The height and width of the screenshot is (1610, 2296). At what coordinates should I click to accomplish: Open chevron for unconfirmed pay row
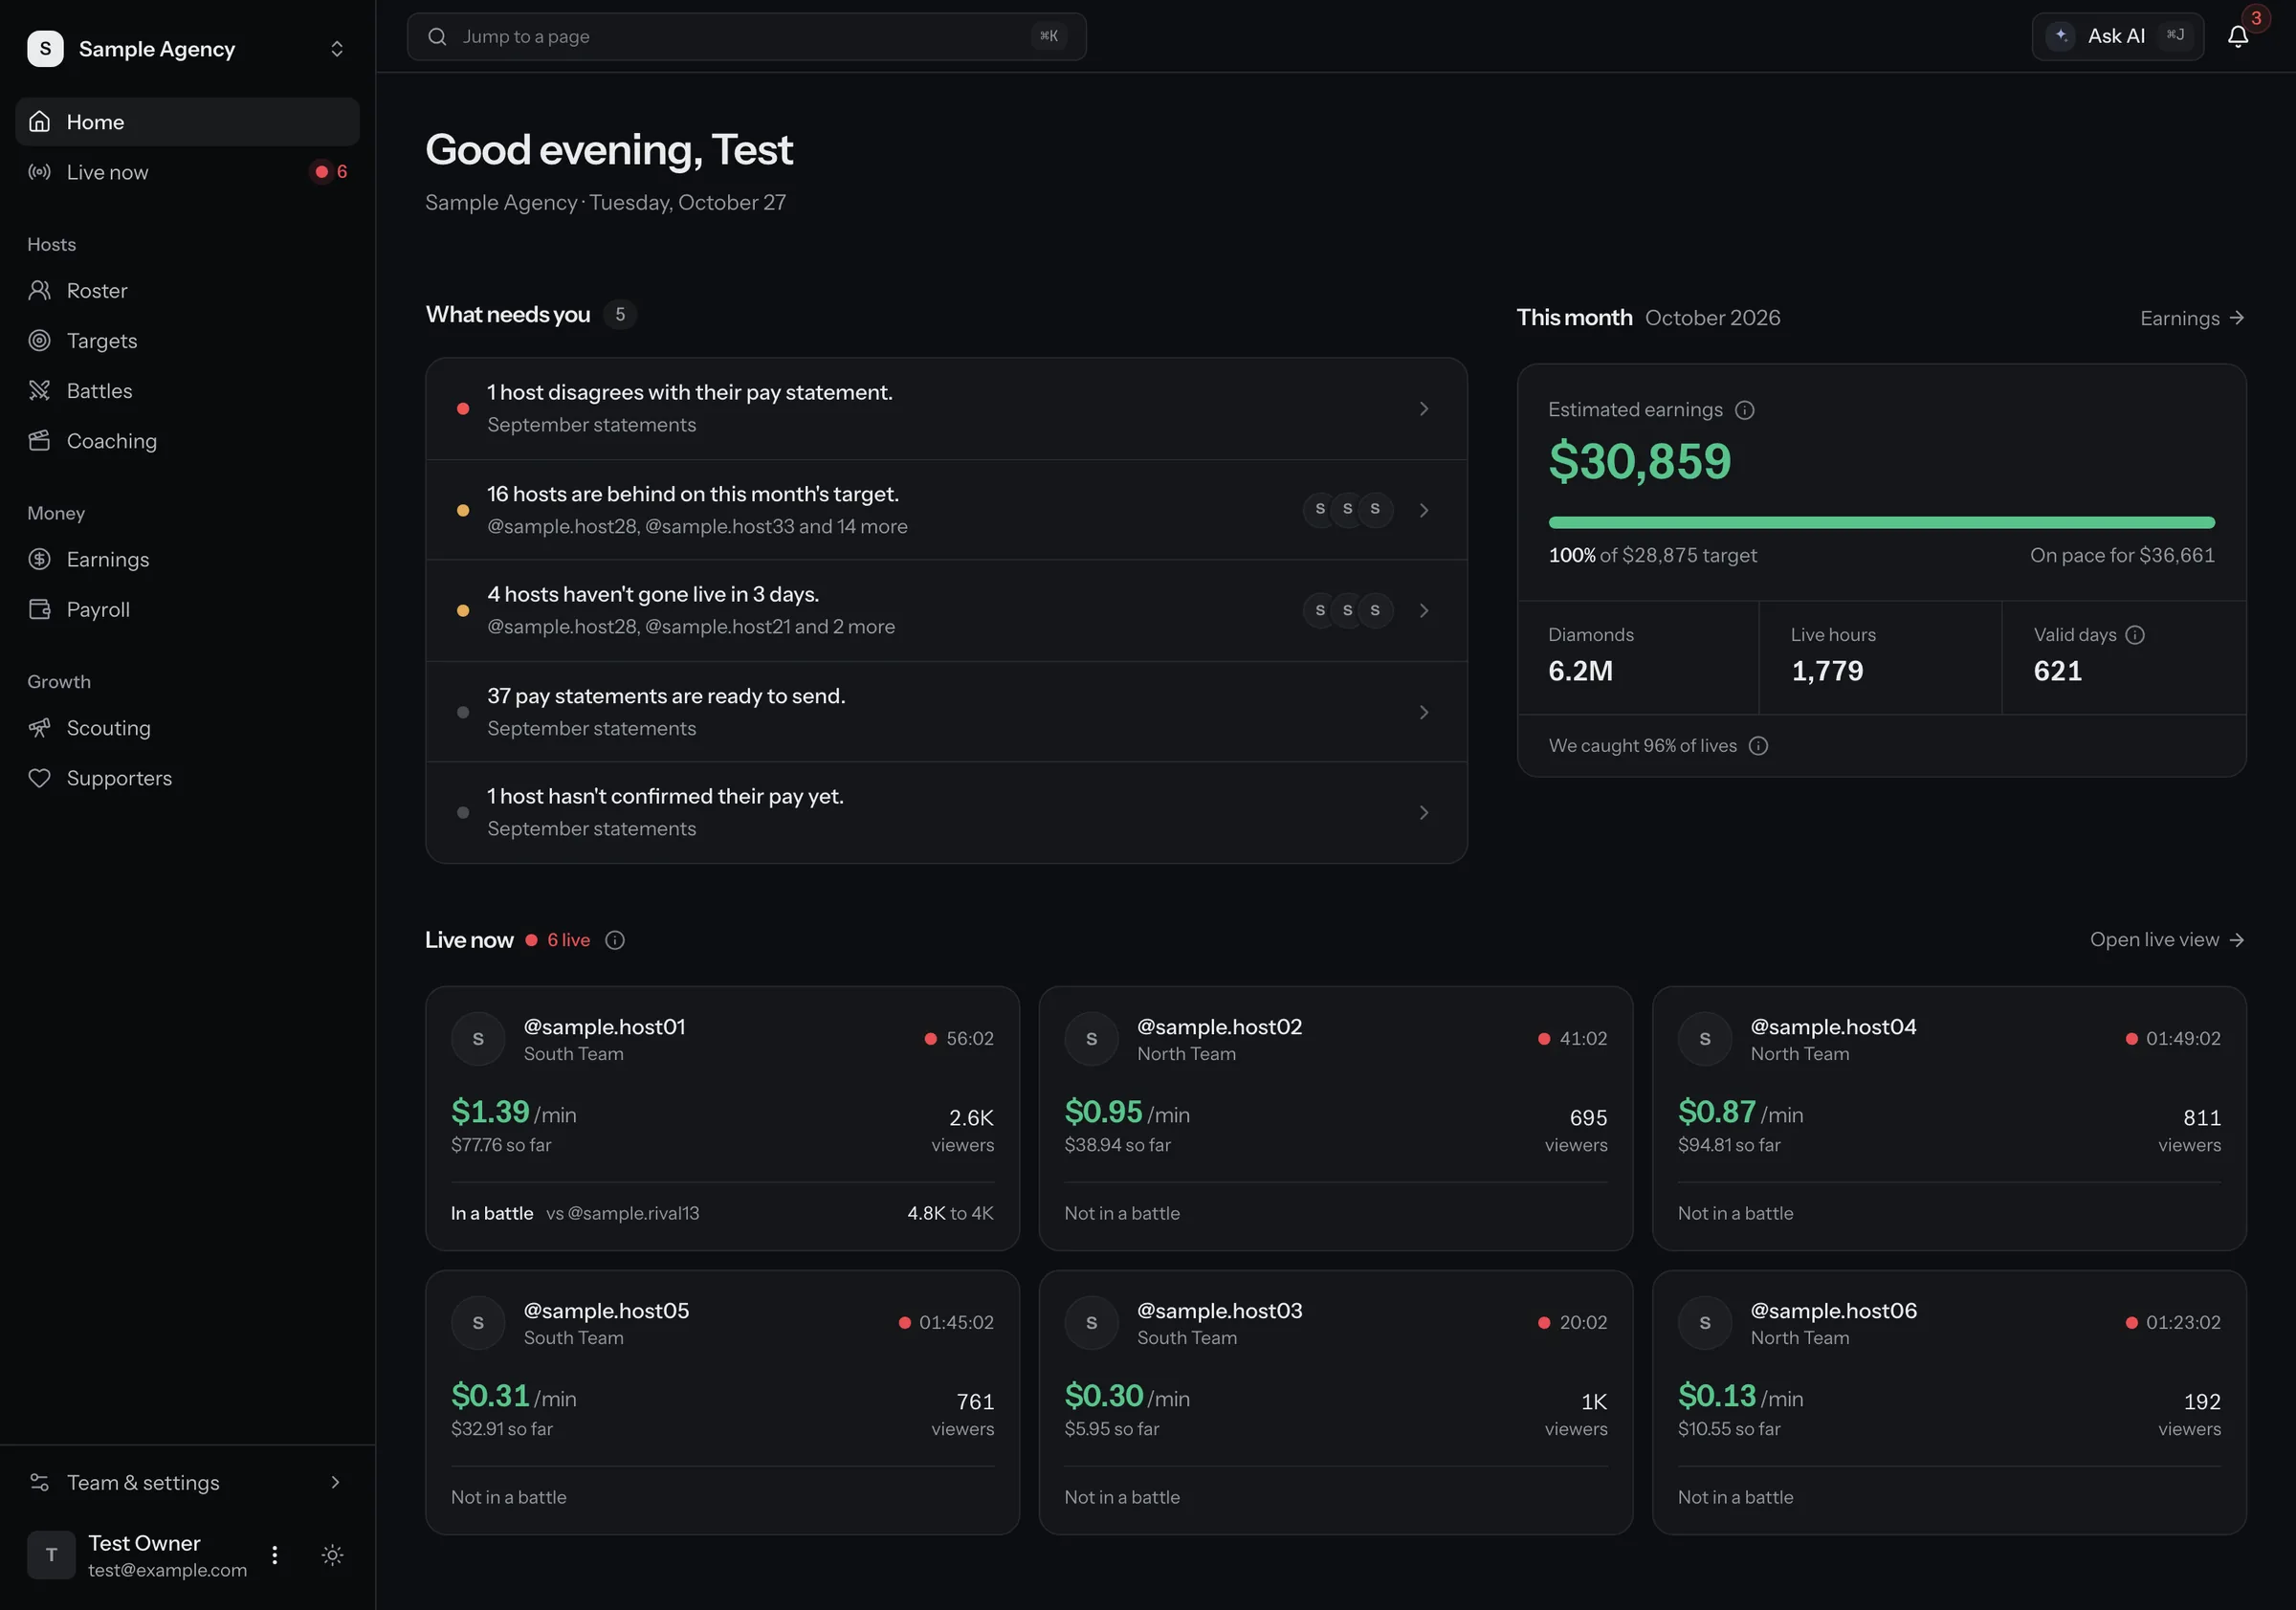click(1424, 813)
